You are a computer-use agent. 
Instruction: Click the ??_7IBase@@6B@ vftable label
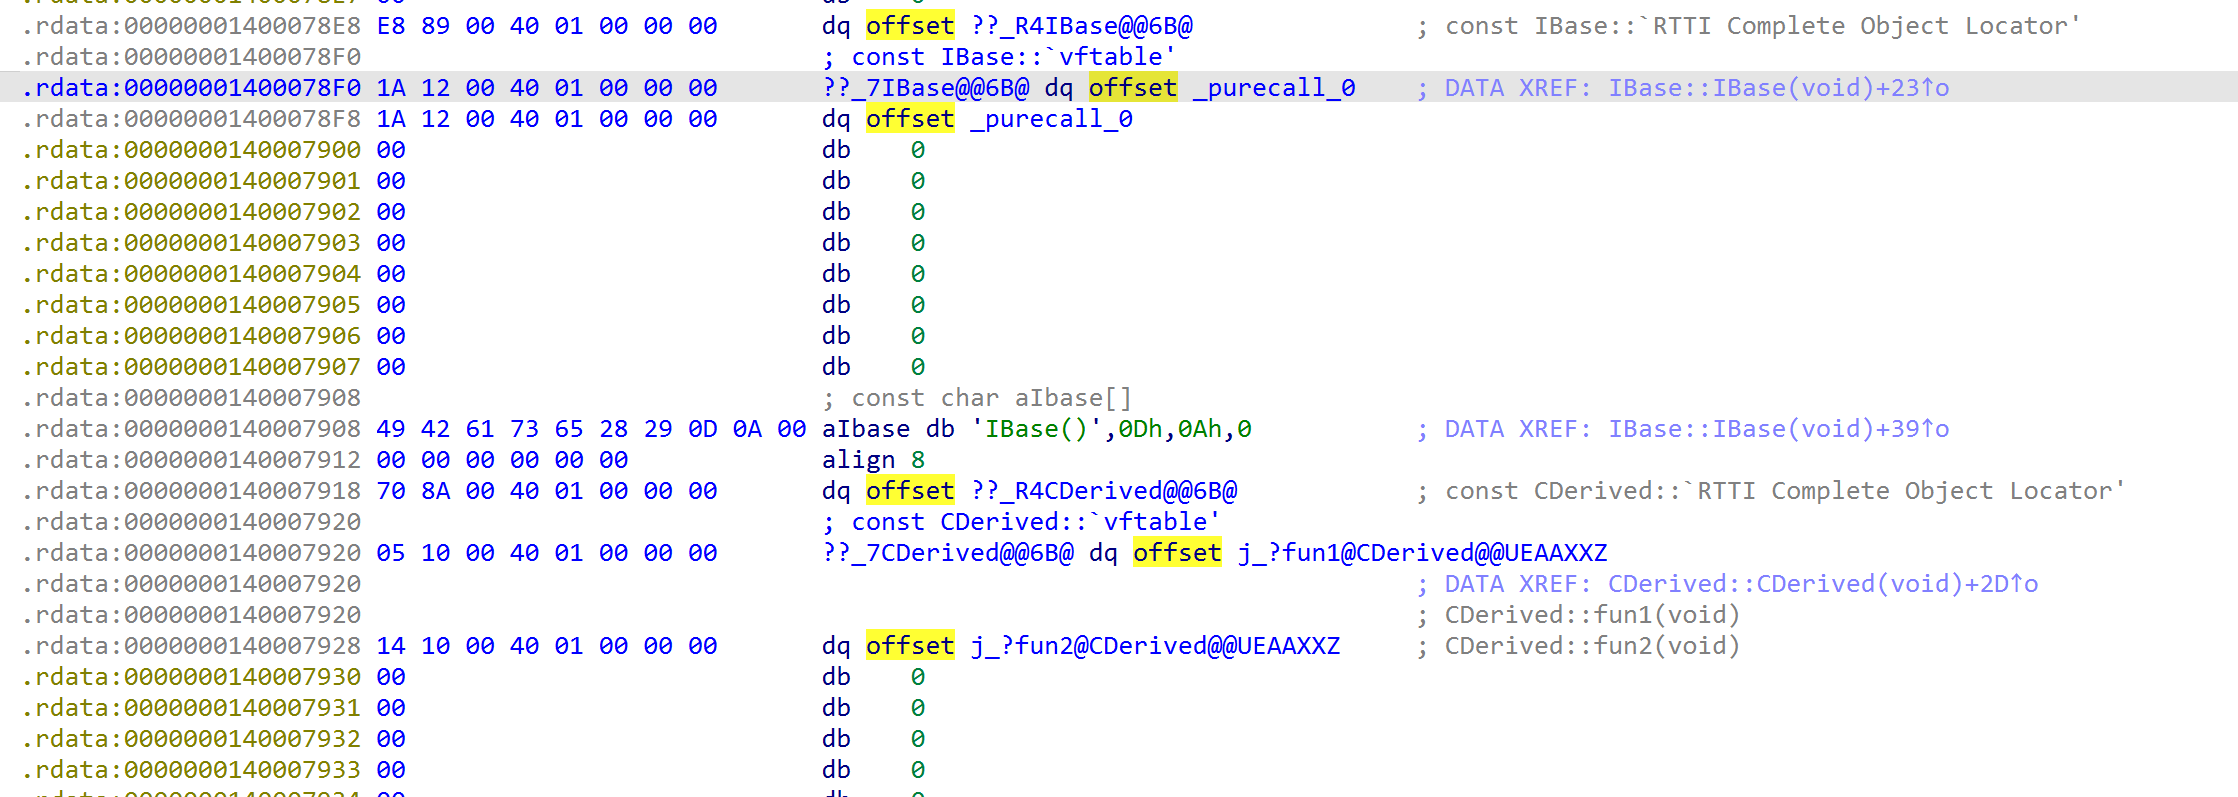926,88
